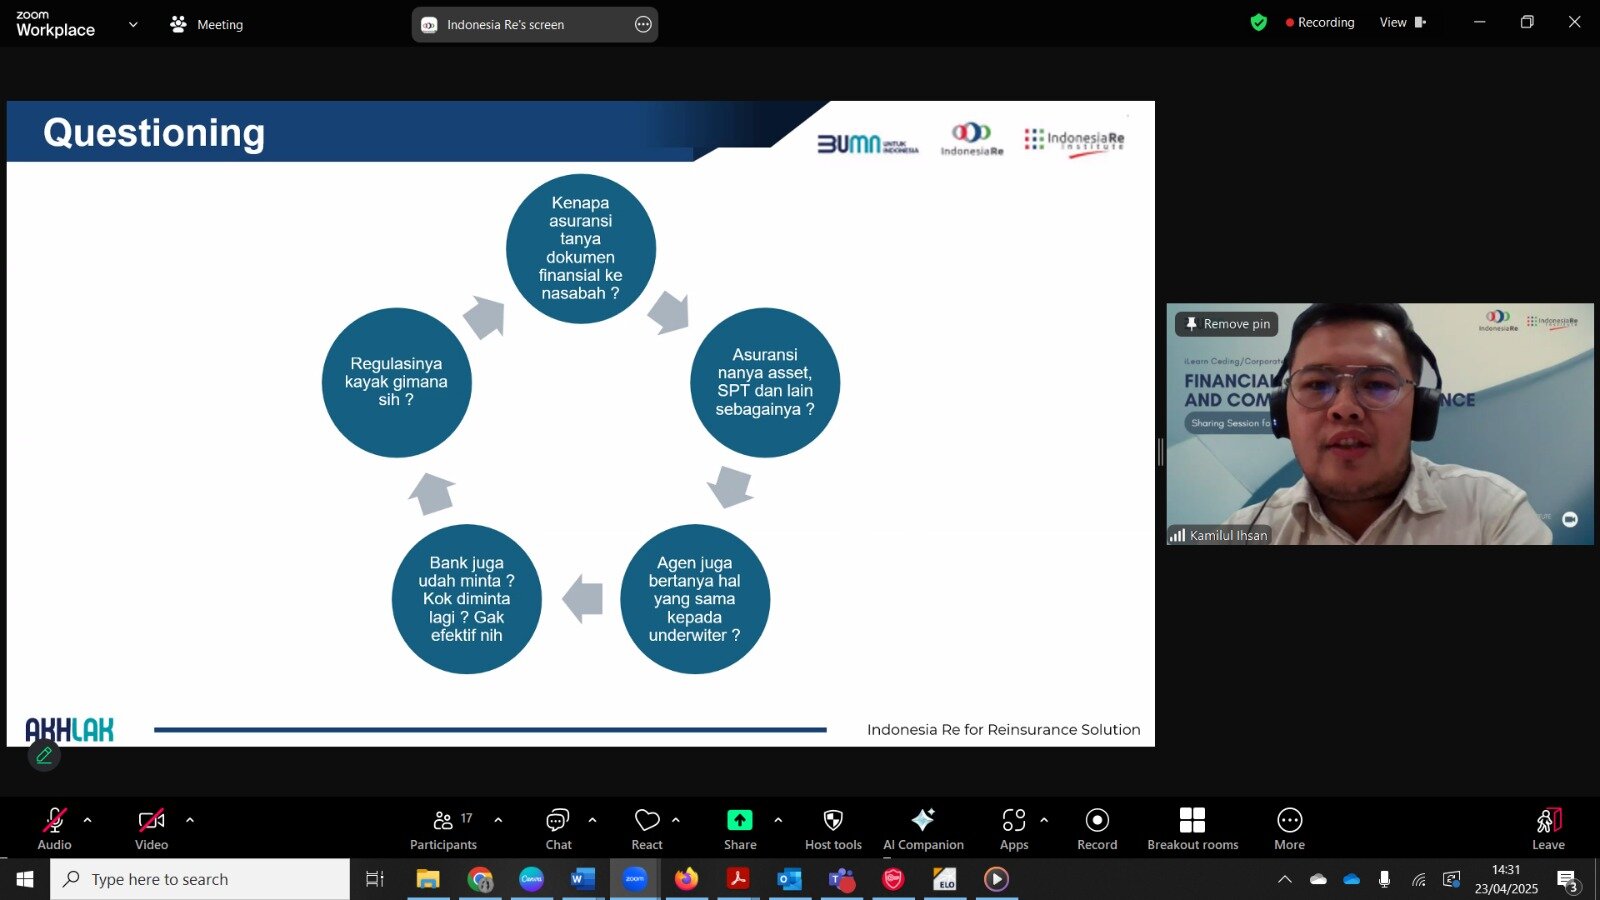Open the Chat panel
Viewport: 1600px width, 900px height.
(x=558, y=829)
